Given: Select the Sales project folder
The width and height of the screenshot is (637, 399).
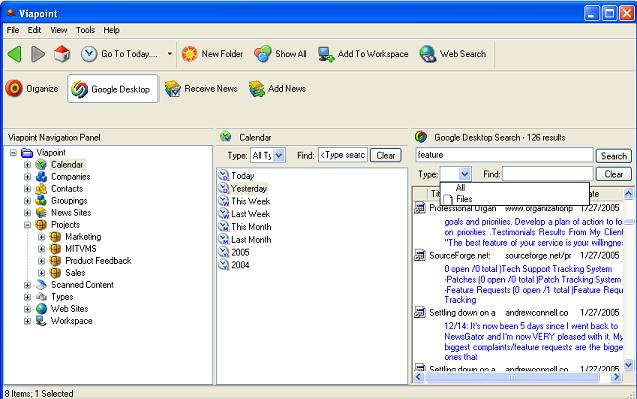Looking at the screenshot, I should [75, 273].
